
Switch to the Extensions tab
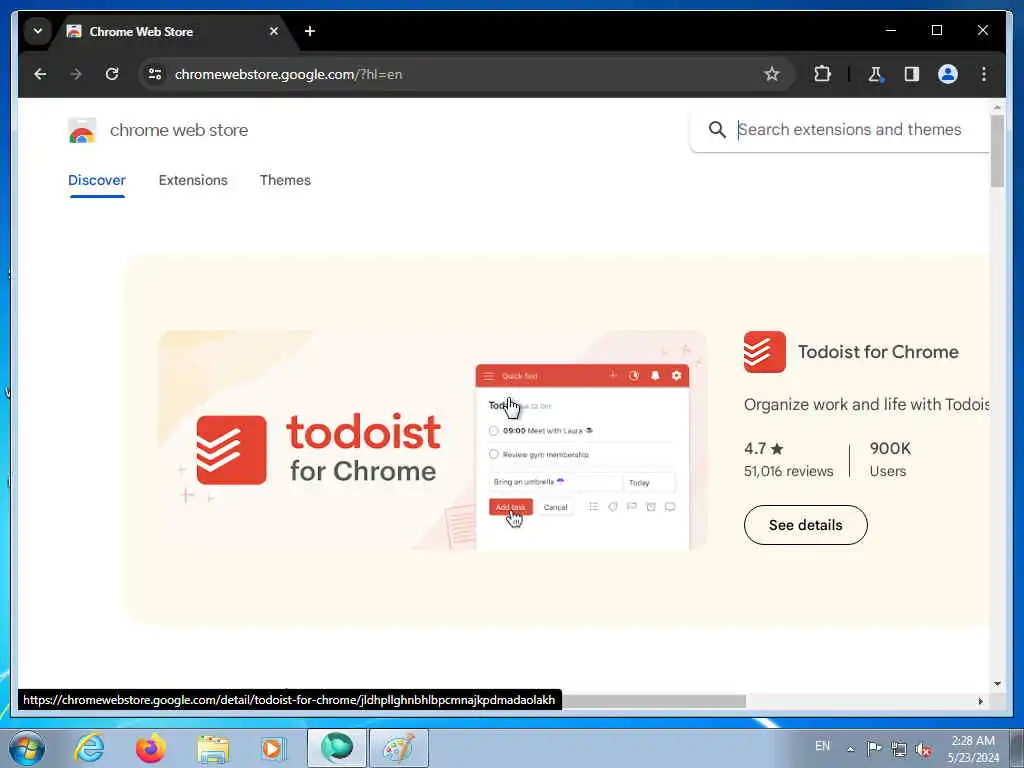(x=193, y=180)
